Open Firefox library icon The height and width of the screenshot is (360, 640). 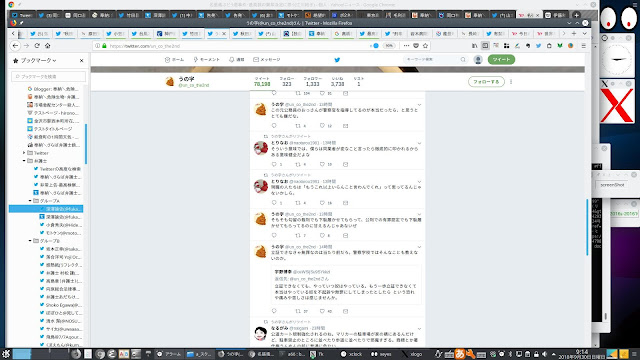point(474,46)
